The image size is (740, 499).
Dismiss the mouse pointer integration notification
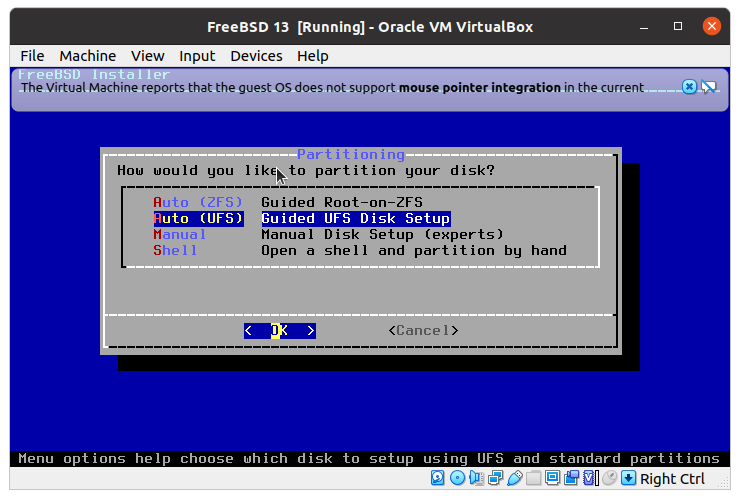(689, 87)
